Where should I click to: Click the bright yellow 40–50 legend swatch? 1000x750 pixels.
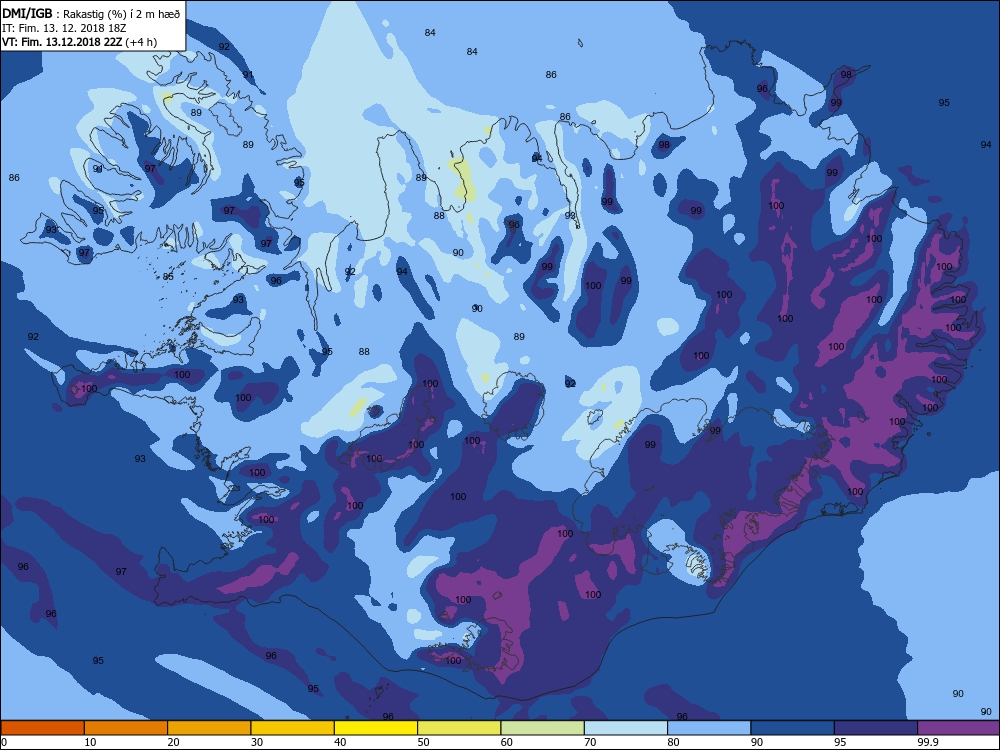coord(376,728)
